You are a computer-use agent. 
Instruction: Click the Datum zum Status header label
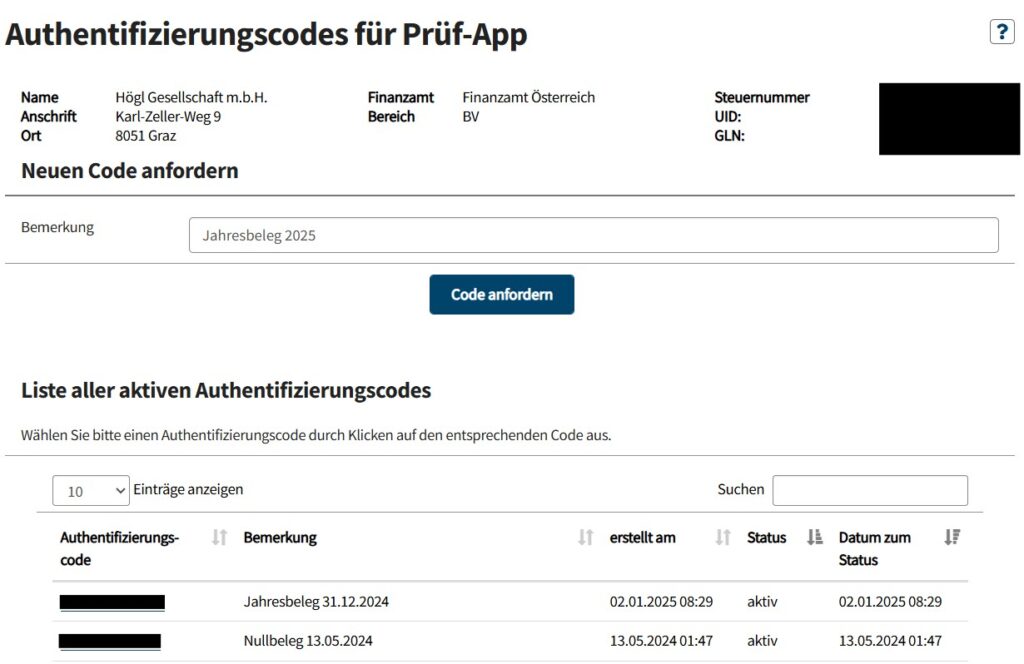[875, 548]
